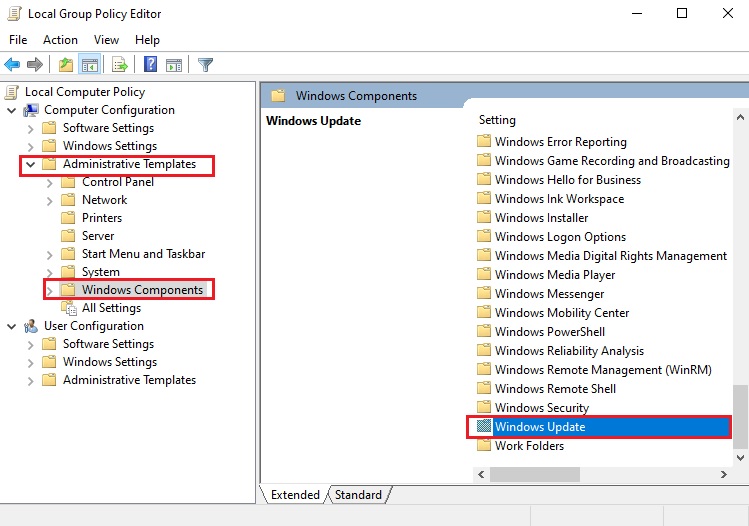The image size is (749, 526).
Task: Maximize the Local Group Policy Editor window
Action: [x=682, y=13]
